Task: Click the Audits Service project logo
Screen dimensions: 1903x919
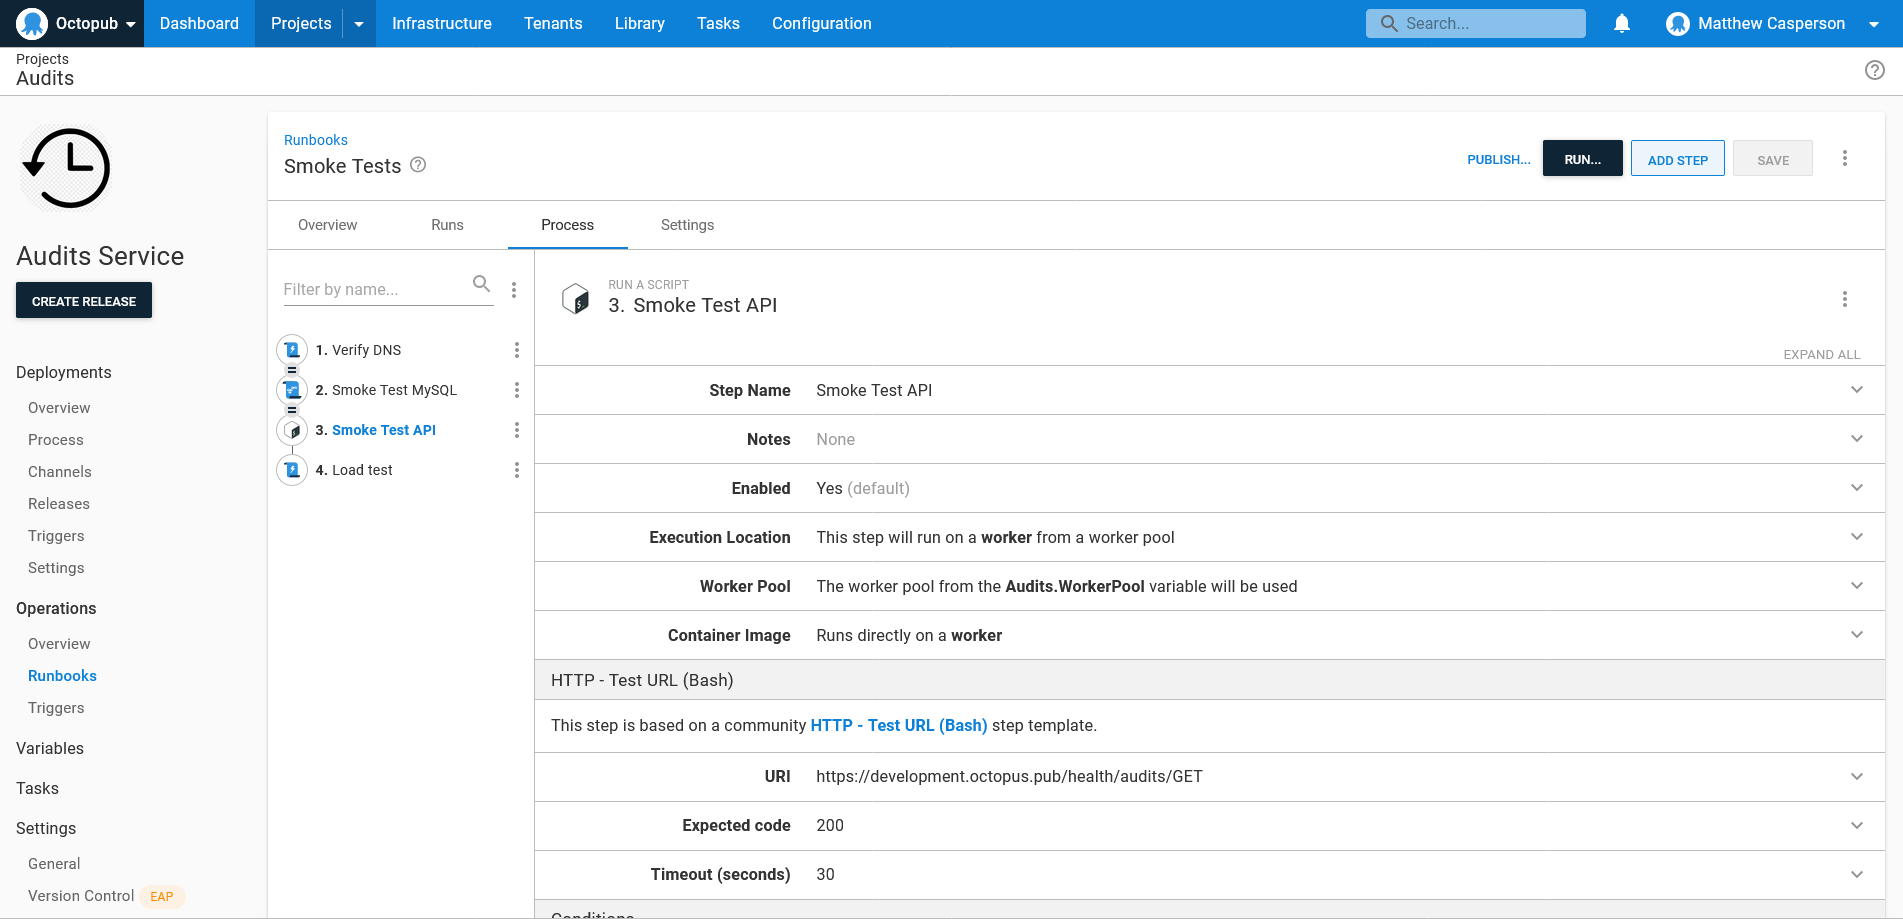Action: click(67, 168)
